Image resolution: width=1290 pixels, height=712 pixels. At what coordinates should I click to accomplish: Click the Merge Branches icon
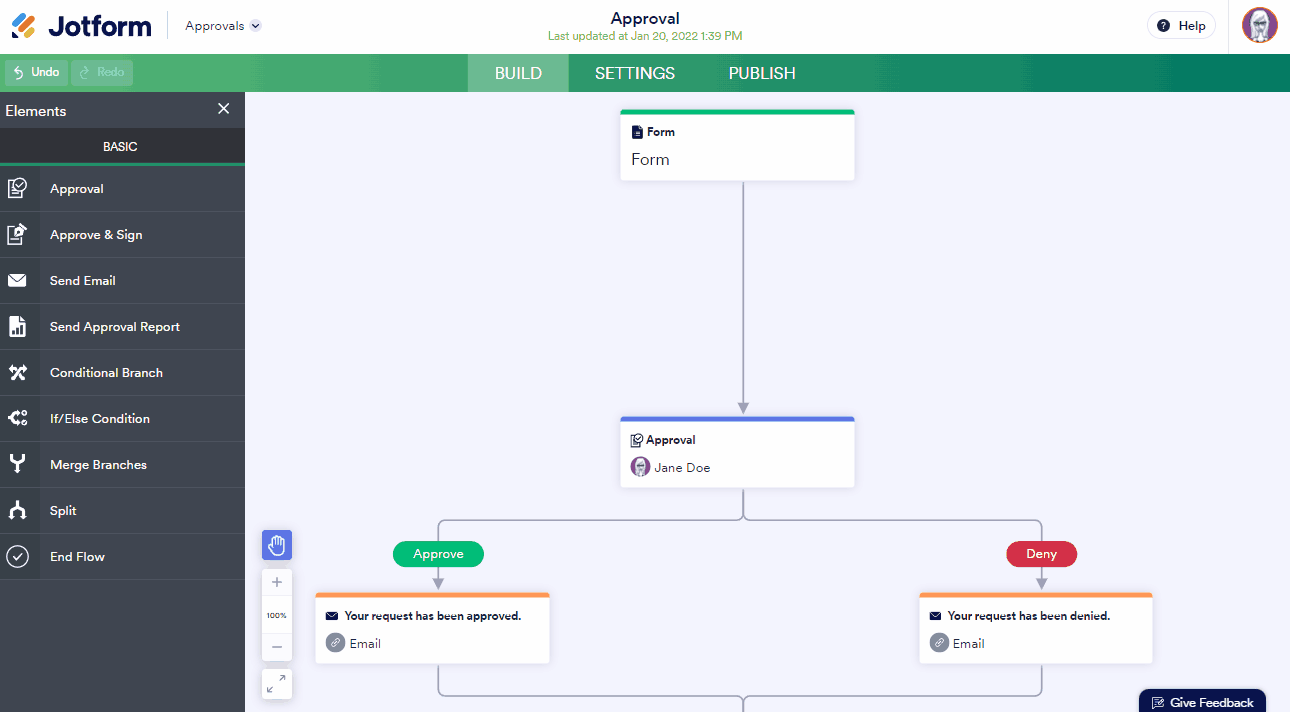pyautogui.click(x=18, y=465)
